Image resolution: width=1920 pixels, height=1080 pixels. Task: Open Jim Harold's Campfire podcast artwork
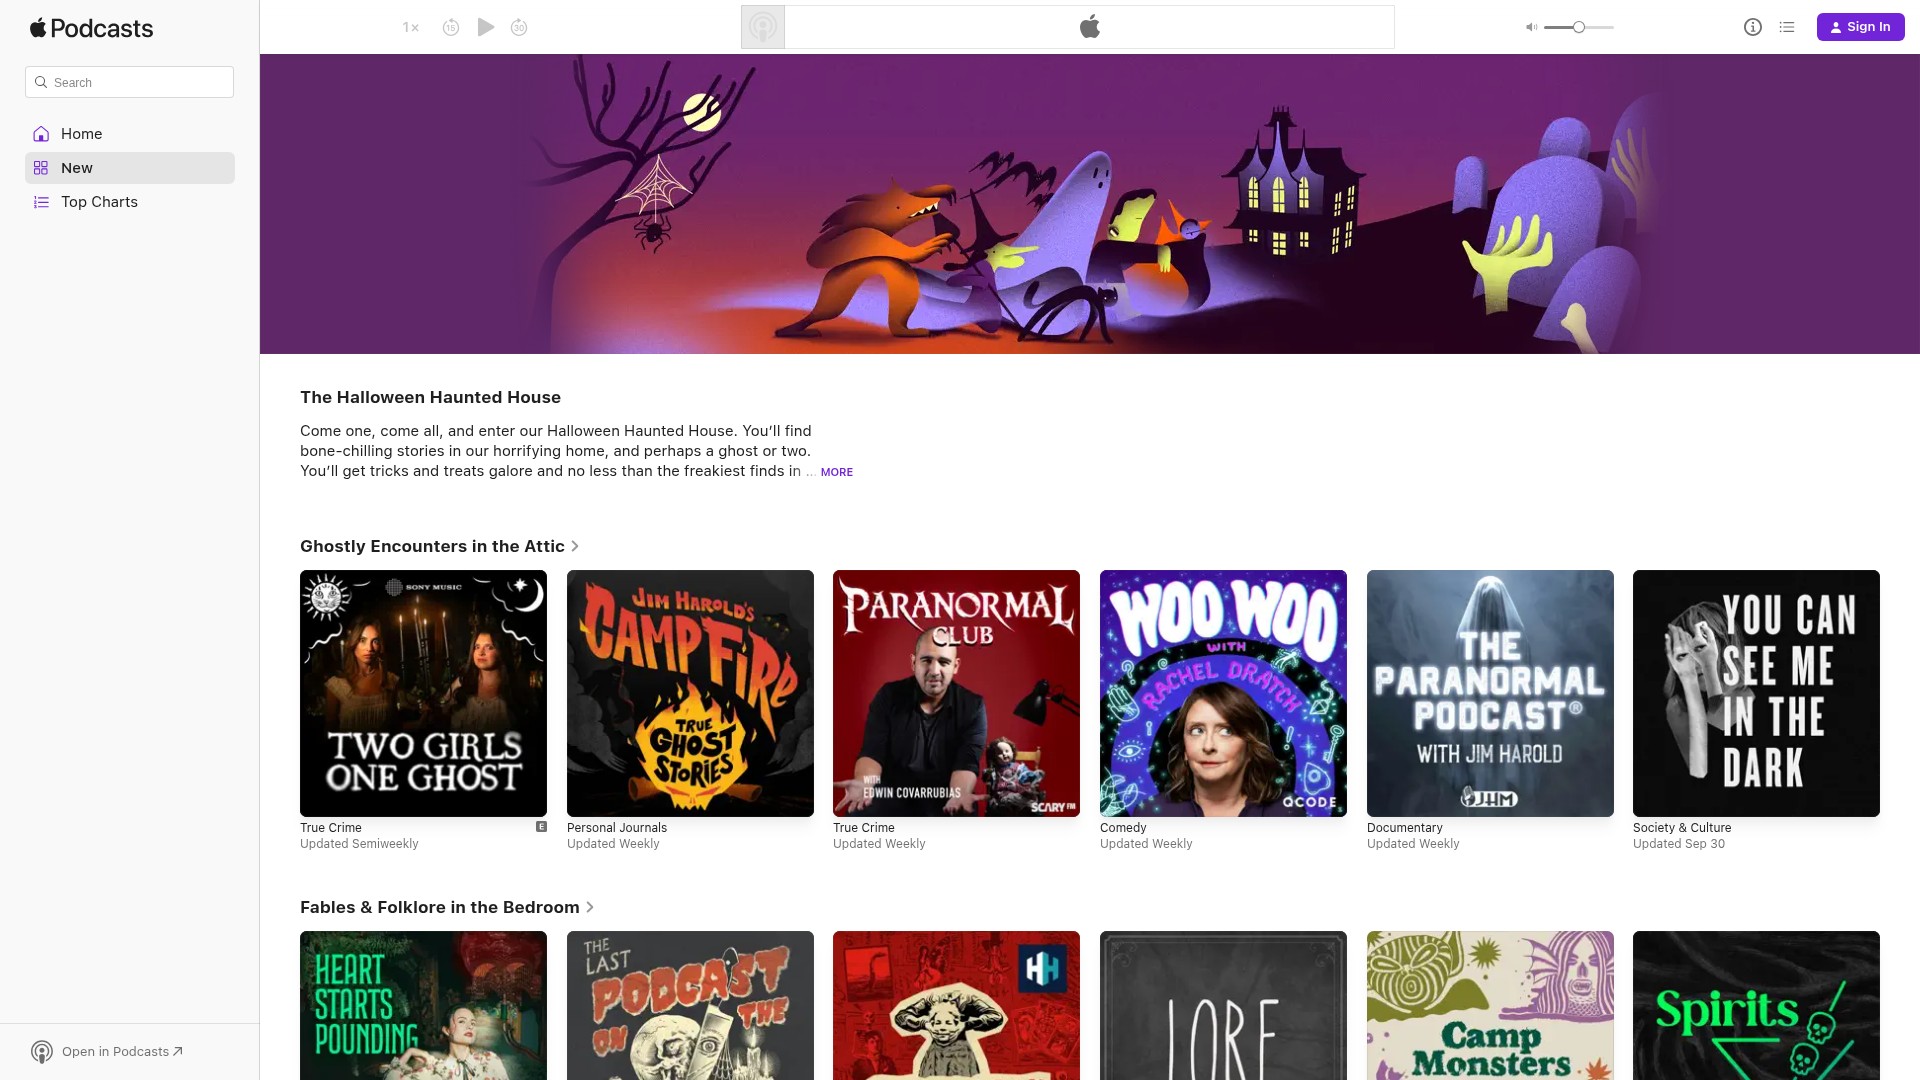(690, 693)
